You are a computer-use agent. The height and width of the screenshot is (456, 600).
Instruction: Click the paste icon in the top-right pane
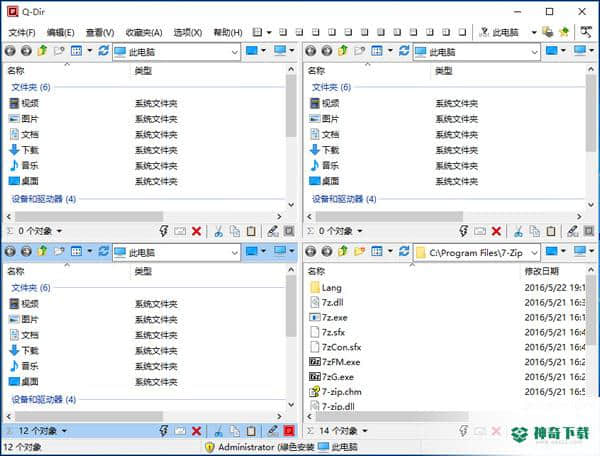point(551,231)
